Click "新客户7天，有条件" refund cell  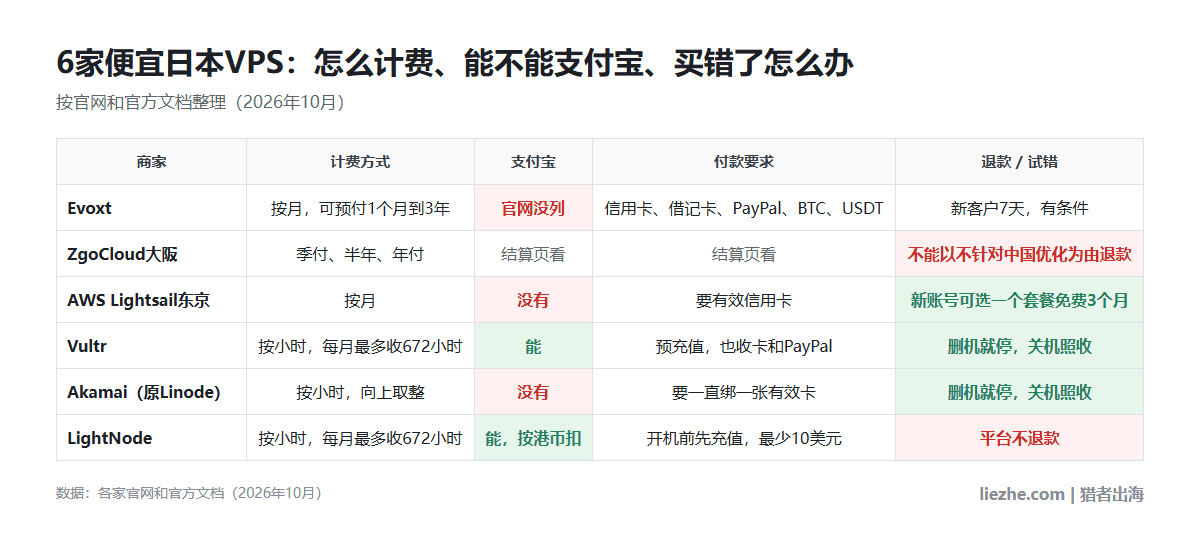pyautogui.click(x=1019, y=208)
